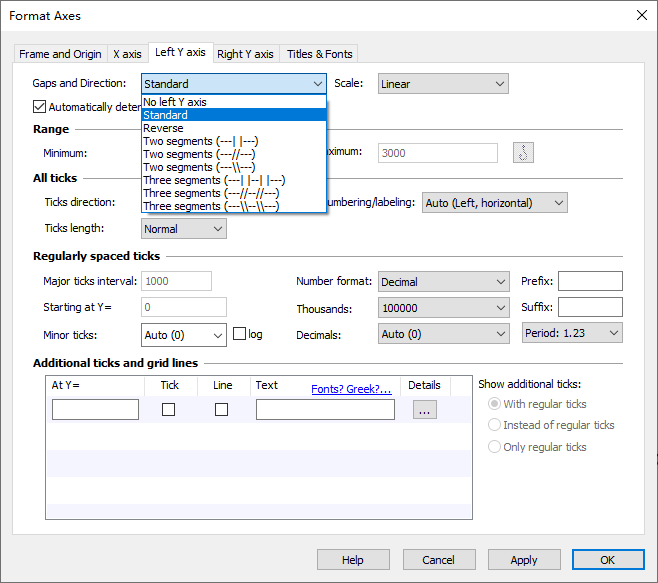Screen dimensions: 658x583
Task: Open the Numbering/labeling dropdown
Action: (495, 203)
